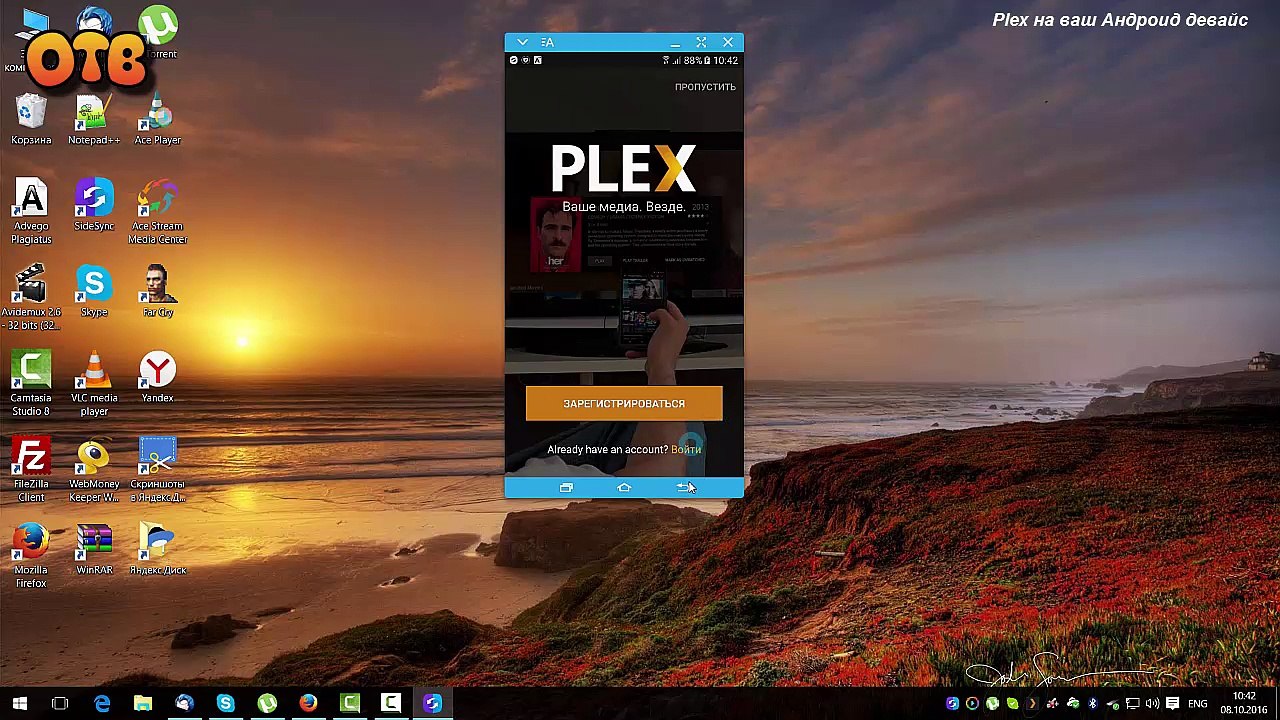Select the Notepad++ desktop shortcut
Image resolution: width=1280 pixels, height=720 pixels.
(94, 120)
